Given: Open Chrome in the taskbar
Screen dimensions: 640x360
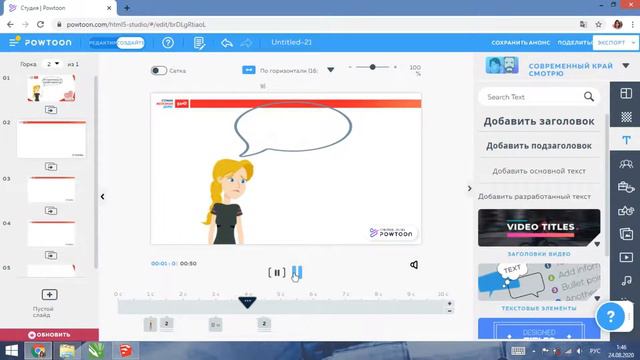Looking at the screenshot, I should (38, 351).
